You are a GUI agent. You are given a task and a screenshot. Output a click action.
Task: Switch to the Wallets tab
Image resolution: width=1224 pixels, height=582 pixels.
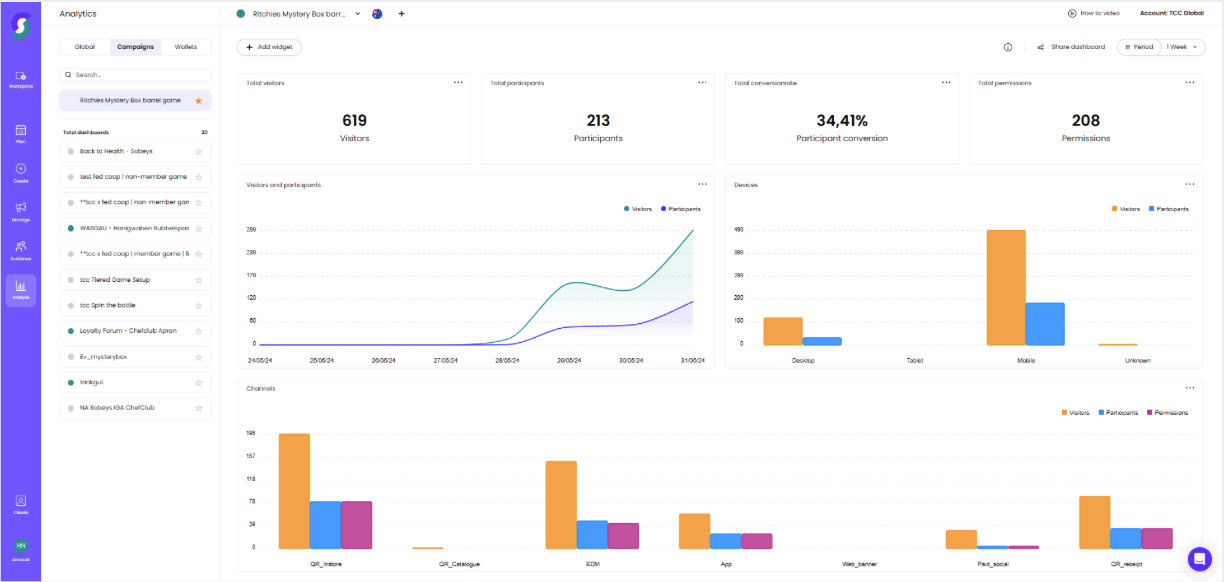point(186,47)
